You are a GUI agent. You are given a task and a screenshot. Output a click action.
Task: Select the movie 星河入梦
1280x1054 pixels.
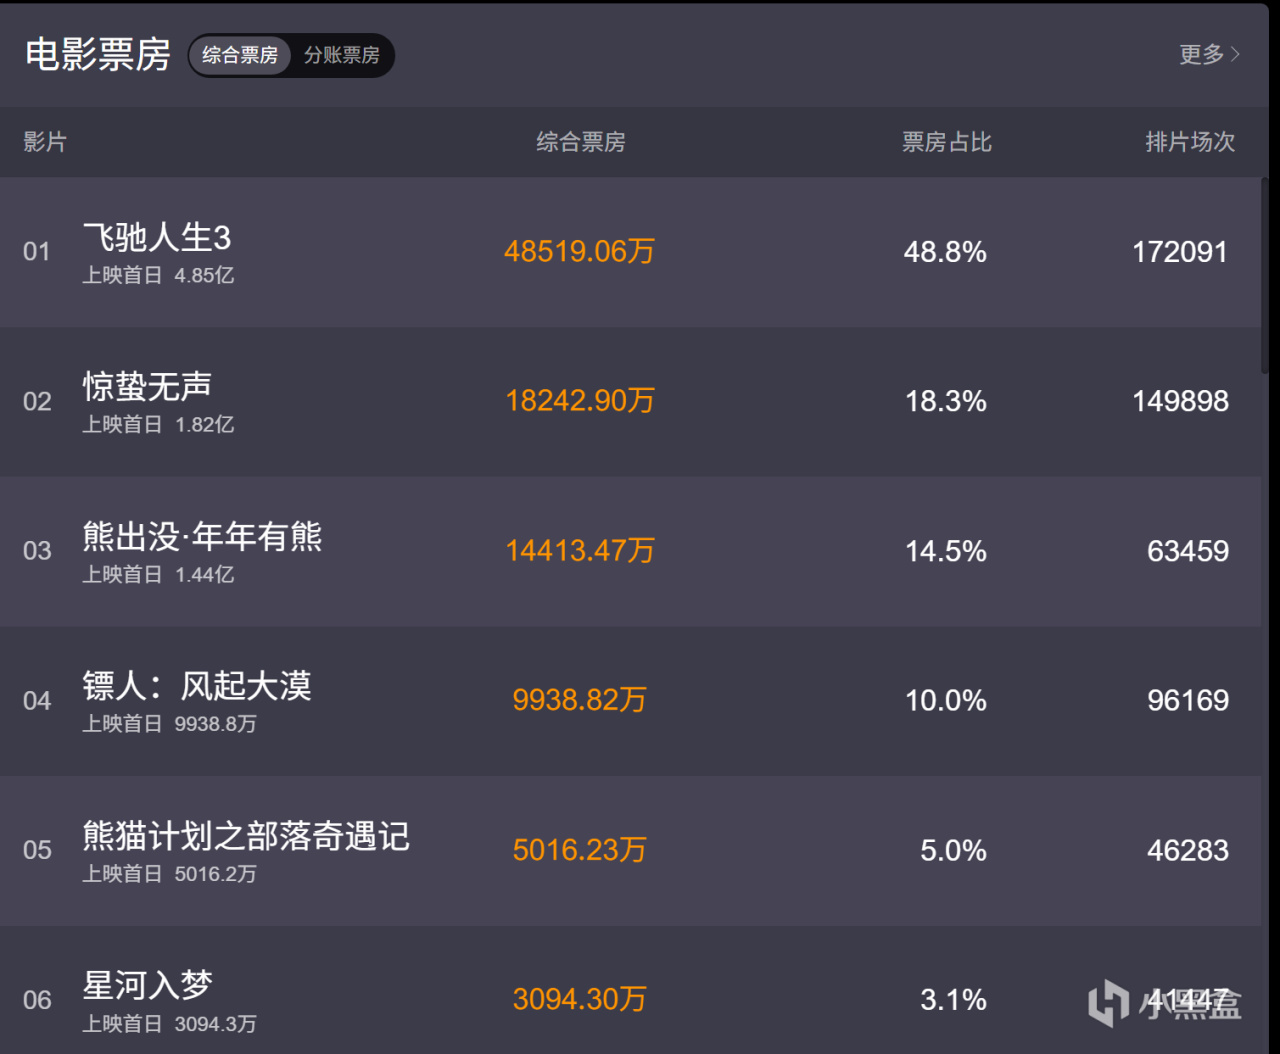coord(148,986)
